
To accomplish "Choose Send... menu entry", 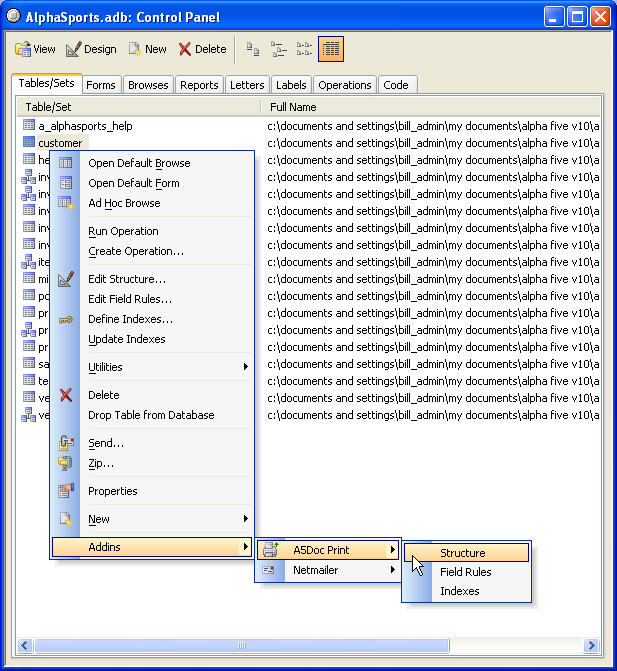I will (x=152, y=443).
